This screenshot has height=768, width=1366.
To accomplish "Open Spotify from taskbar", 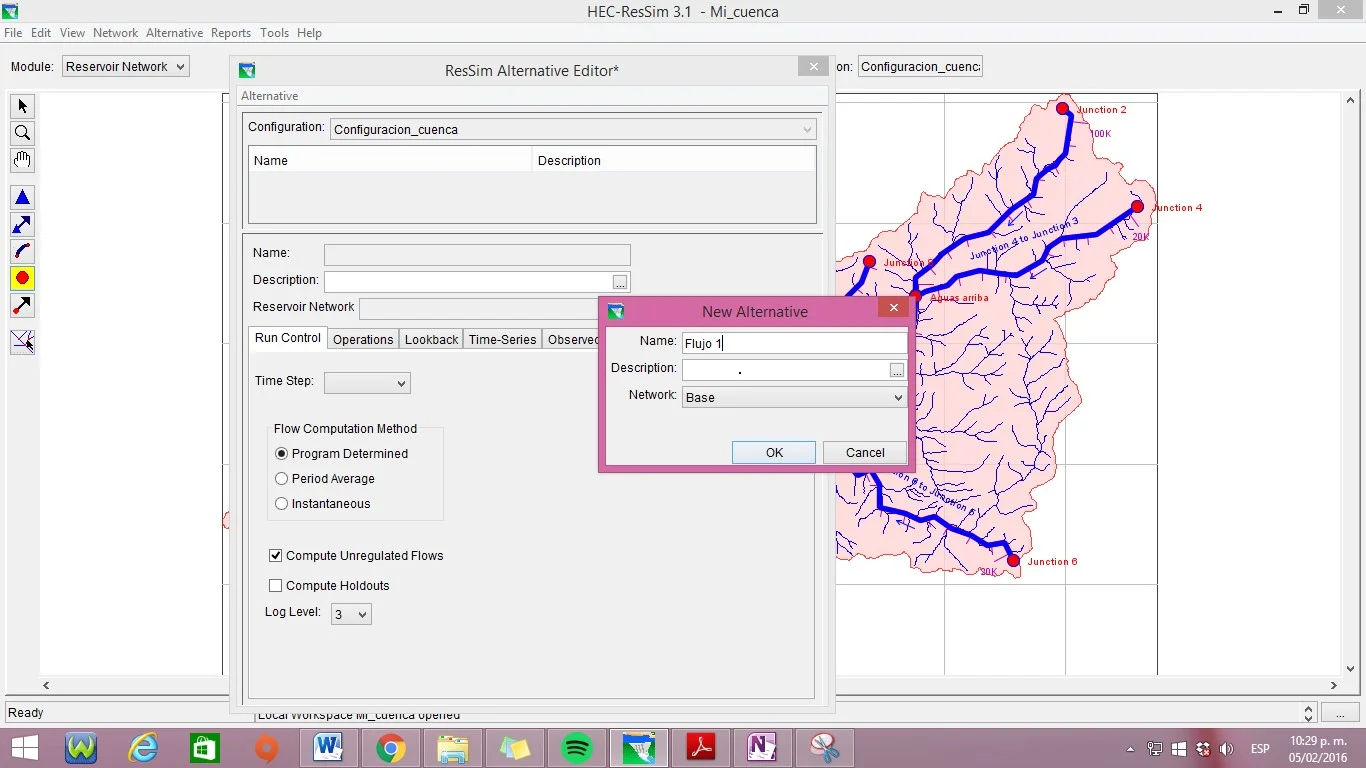I will point(576,748).
